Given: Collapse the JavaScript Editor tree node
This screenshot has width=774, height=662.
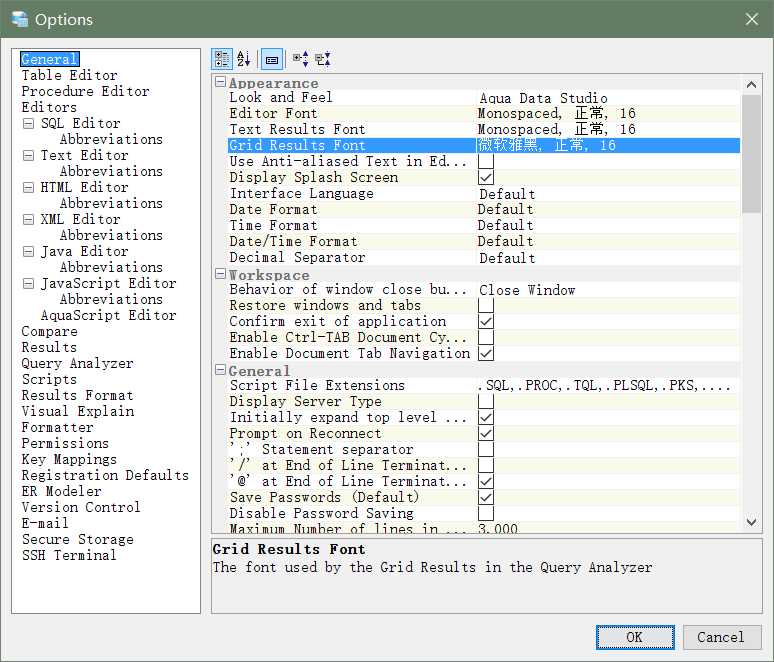Looking at the screenshot, I should point(29,283).
